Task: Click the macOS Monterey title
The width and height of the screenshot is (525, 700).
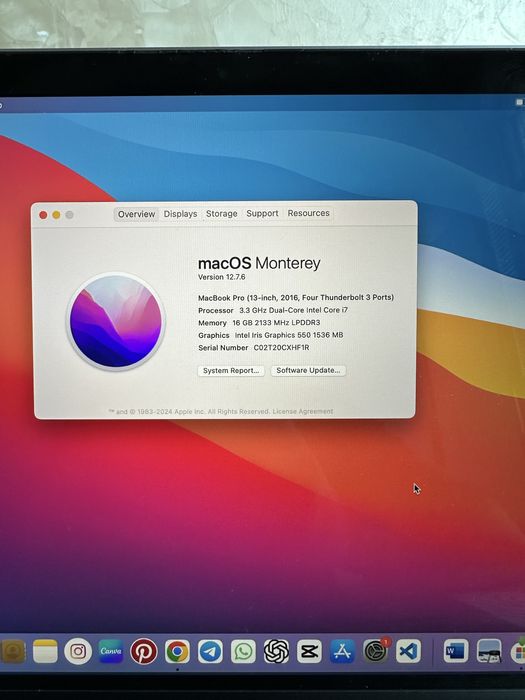Action: (x=259, y=263)
